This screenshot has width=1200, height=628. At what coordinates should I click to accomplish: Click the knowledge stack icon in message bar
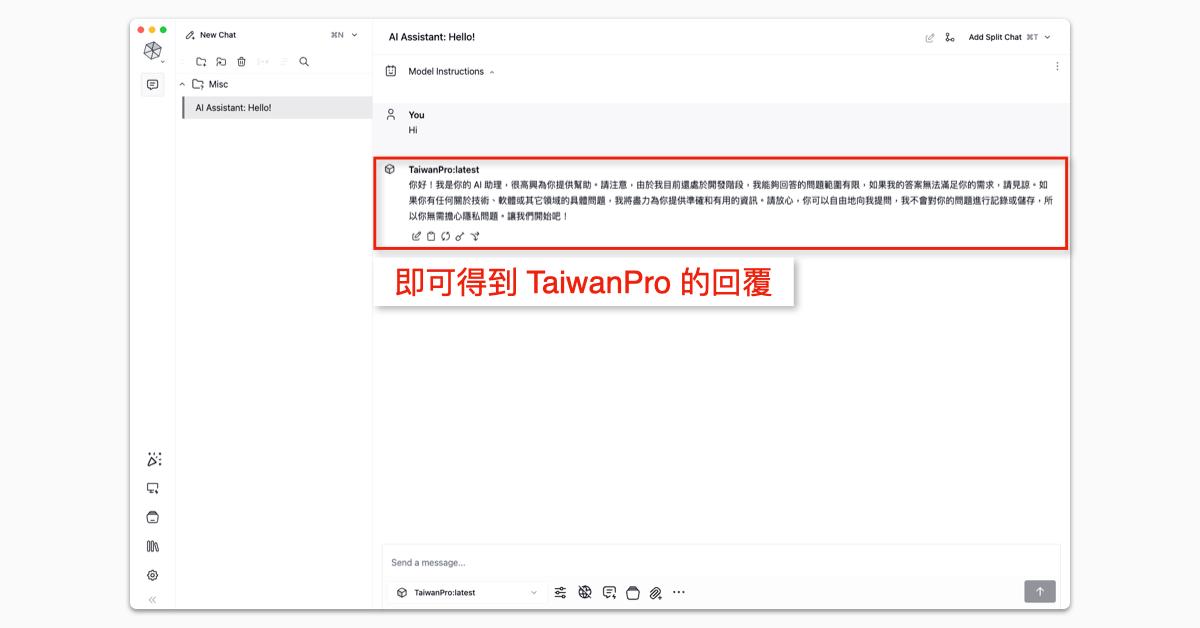coord(632,593)
